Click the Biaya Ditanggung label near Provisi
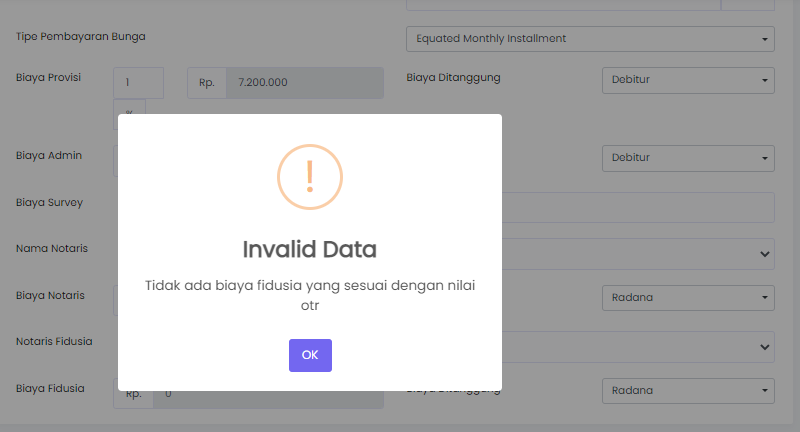Viewport: 800px width, 432px height. (453, 78)
